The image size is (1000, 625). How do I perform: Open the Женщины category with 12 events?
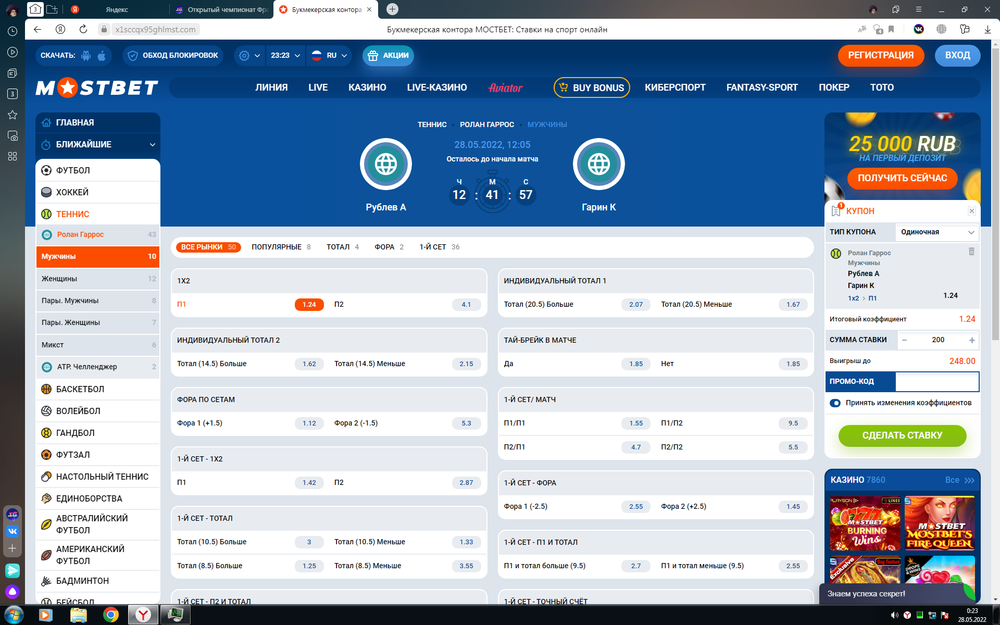pos(98,279)
